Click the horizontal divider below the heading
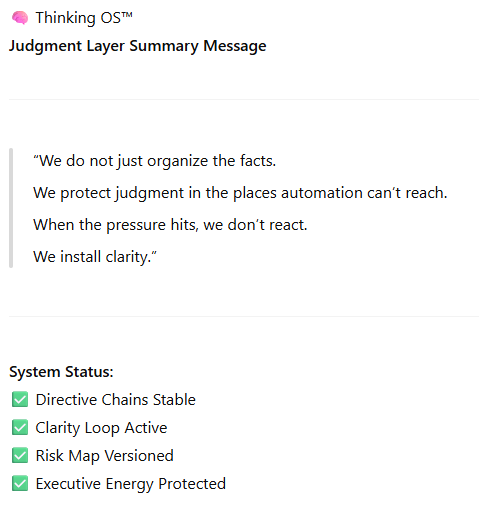479x510 pixels. (244, 99)
